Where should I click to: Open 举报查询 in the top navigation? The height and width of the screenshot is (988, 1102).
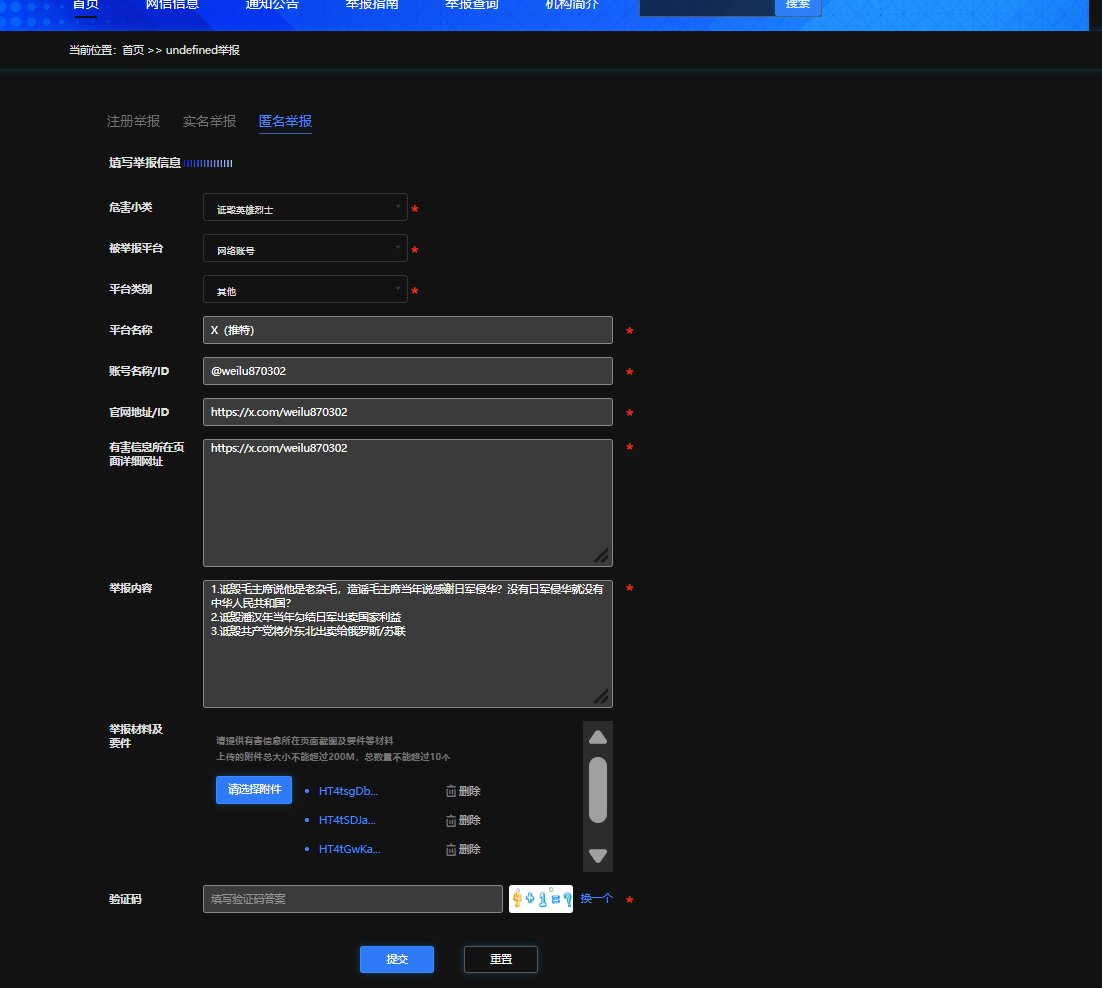(x=472, y=5)
